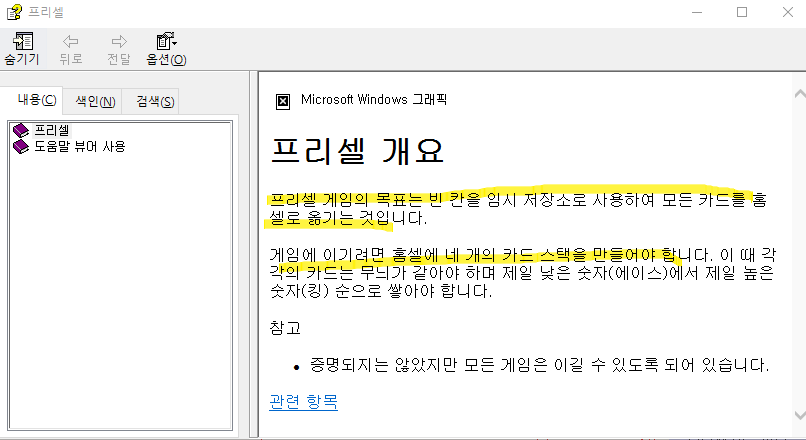The height and width of the screenshot is (440, 806).
Task: Click the 뒤로 (Back) arrow icon
Action: [70, 41]
